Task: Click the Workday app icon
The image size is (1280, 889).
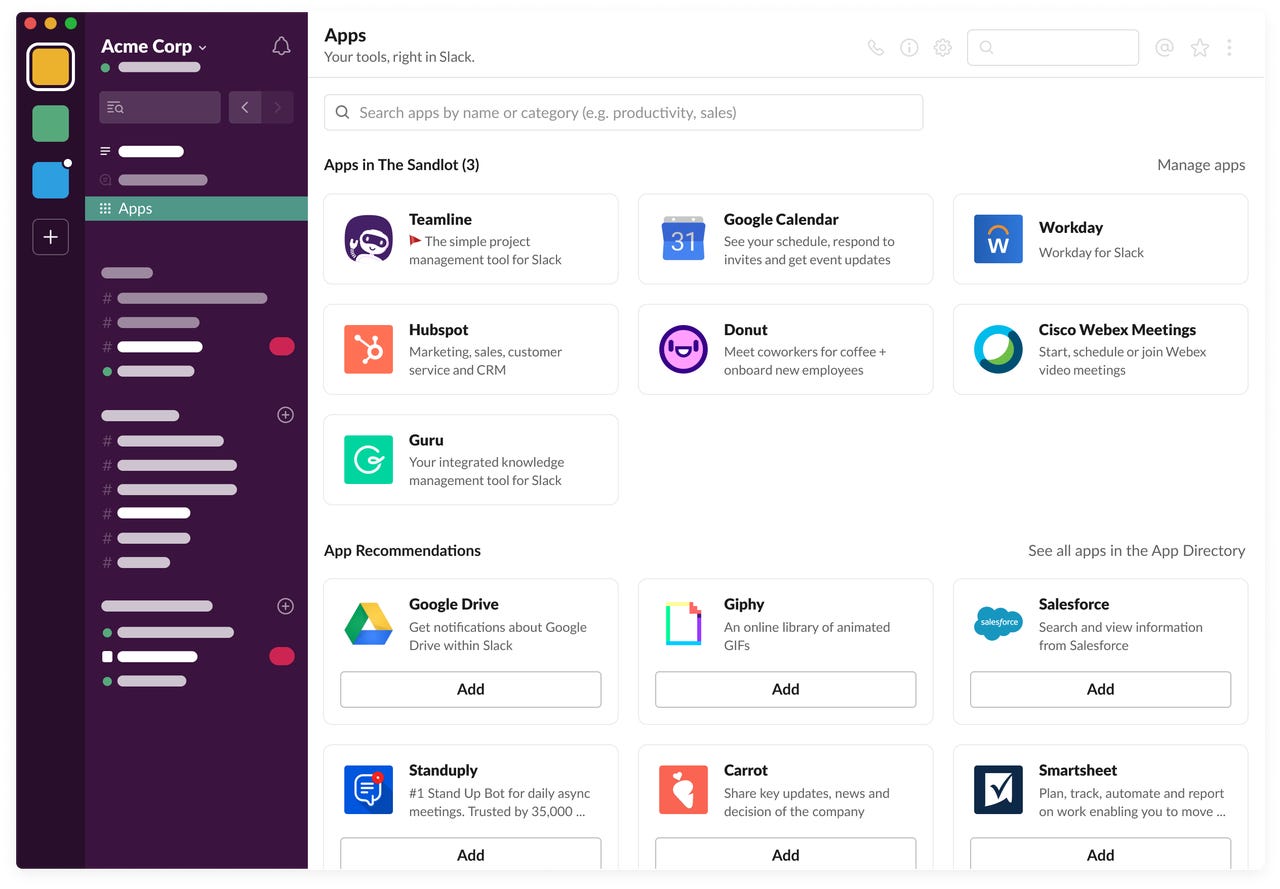Action: [998, 238]
